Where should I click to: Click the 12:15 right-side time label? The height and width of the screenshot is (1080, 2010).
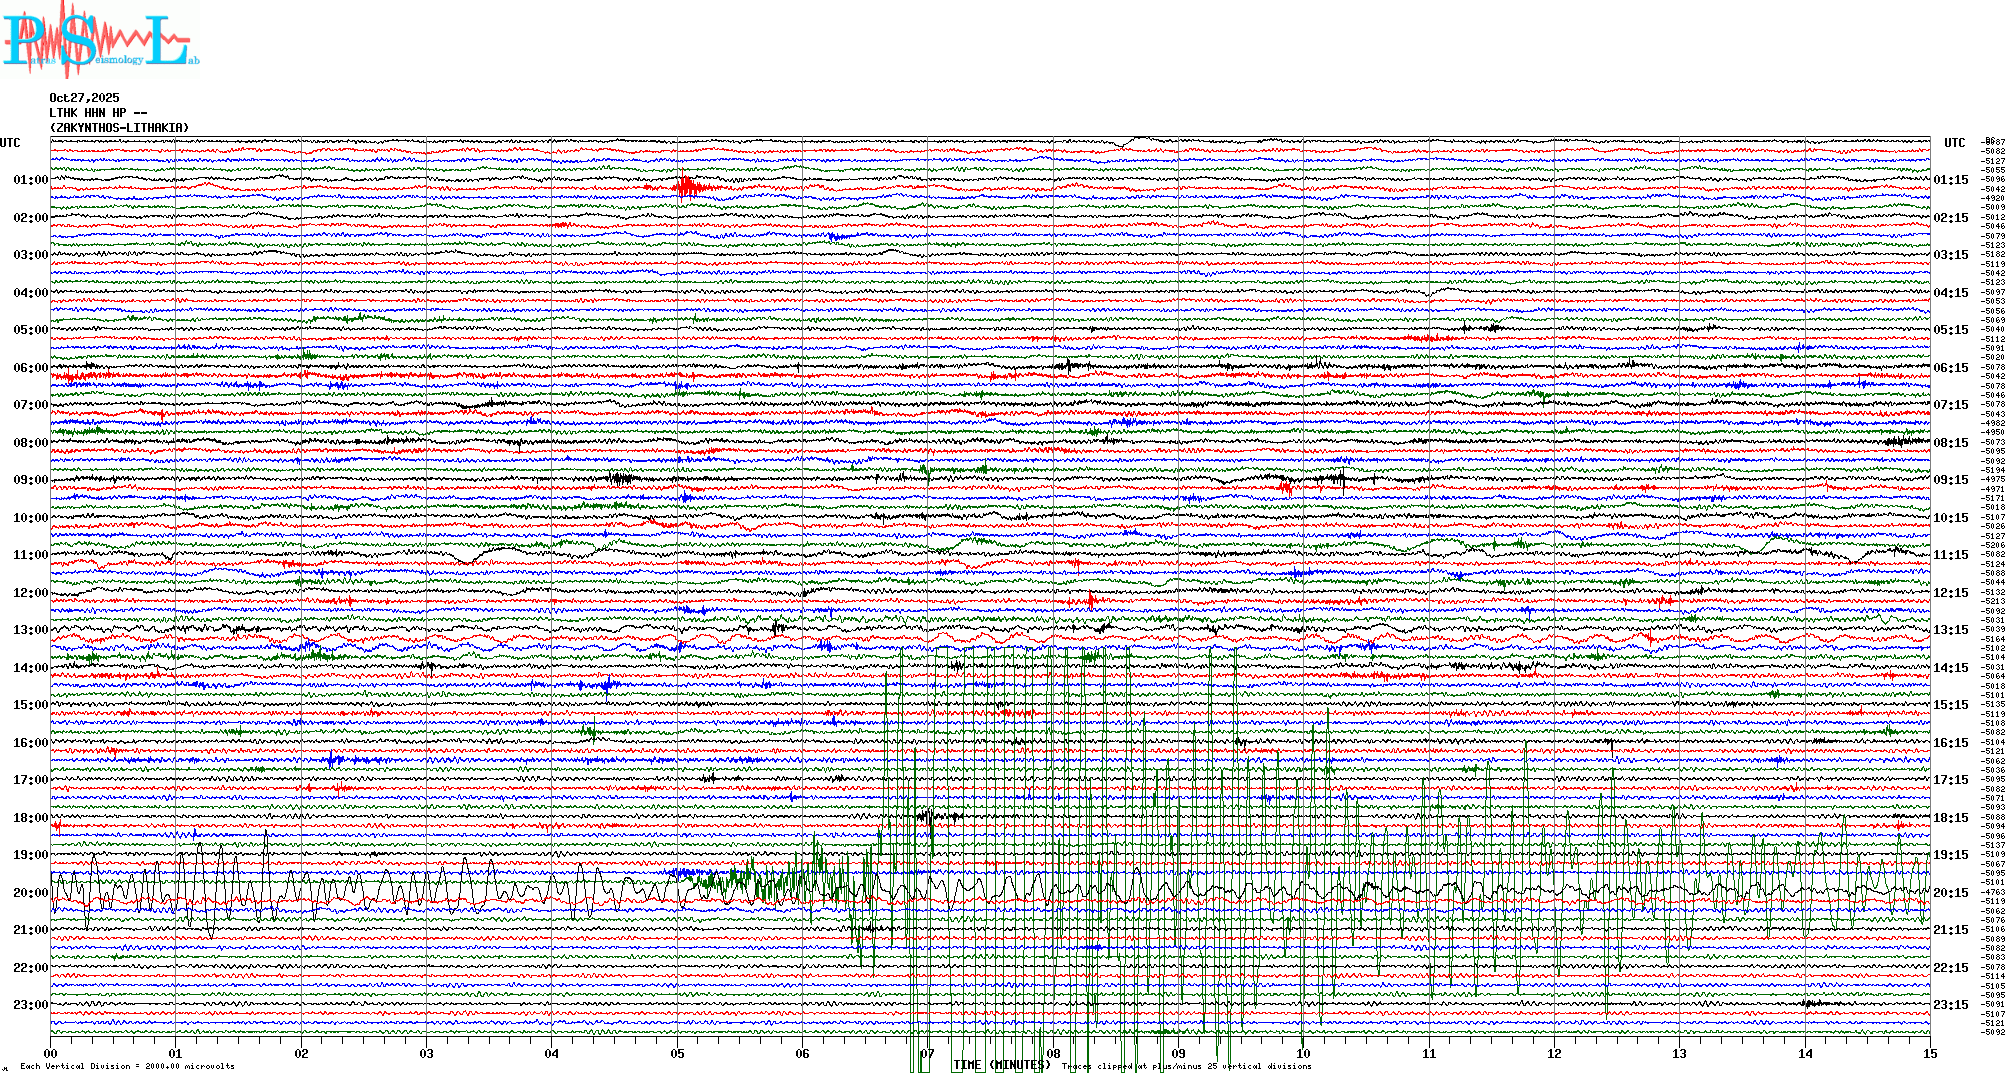click(x=1950, y=593)
